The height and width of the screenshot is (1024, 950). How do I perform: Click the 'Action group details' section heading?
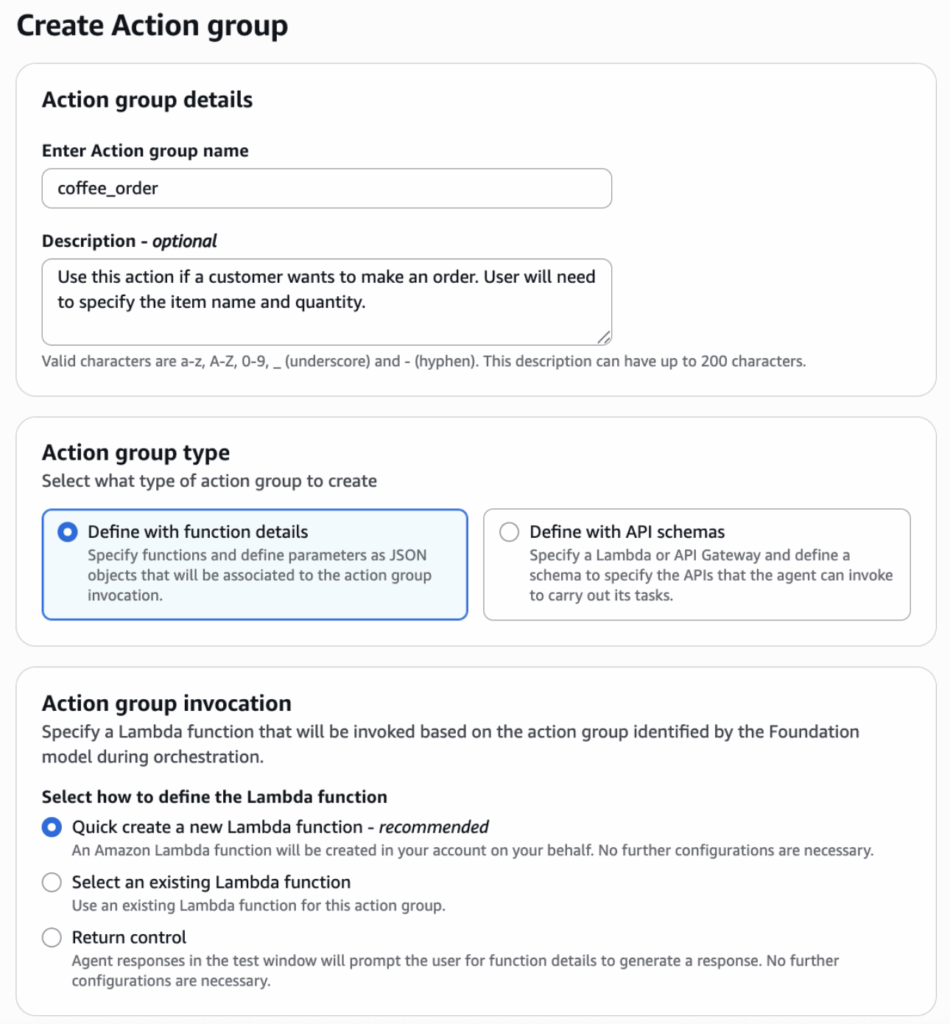[x=147, y=100]
